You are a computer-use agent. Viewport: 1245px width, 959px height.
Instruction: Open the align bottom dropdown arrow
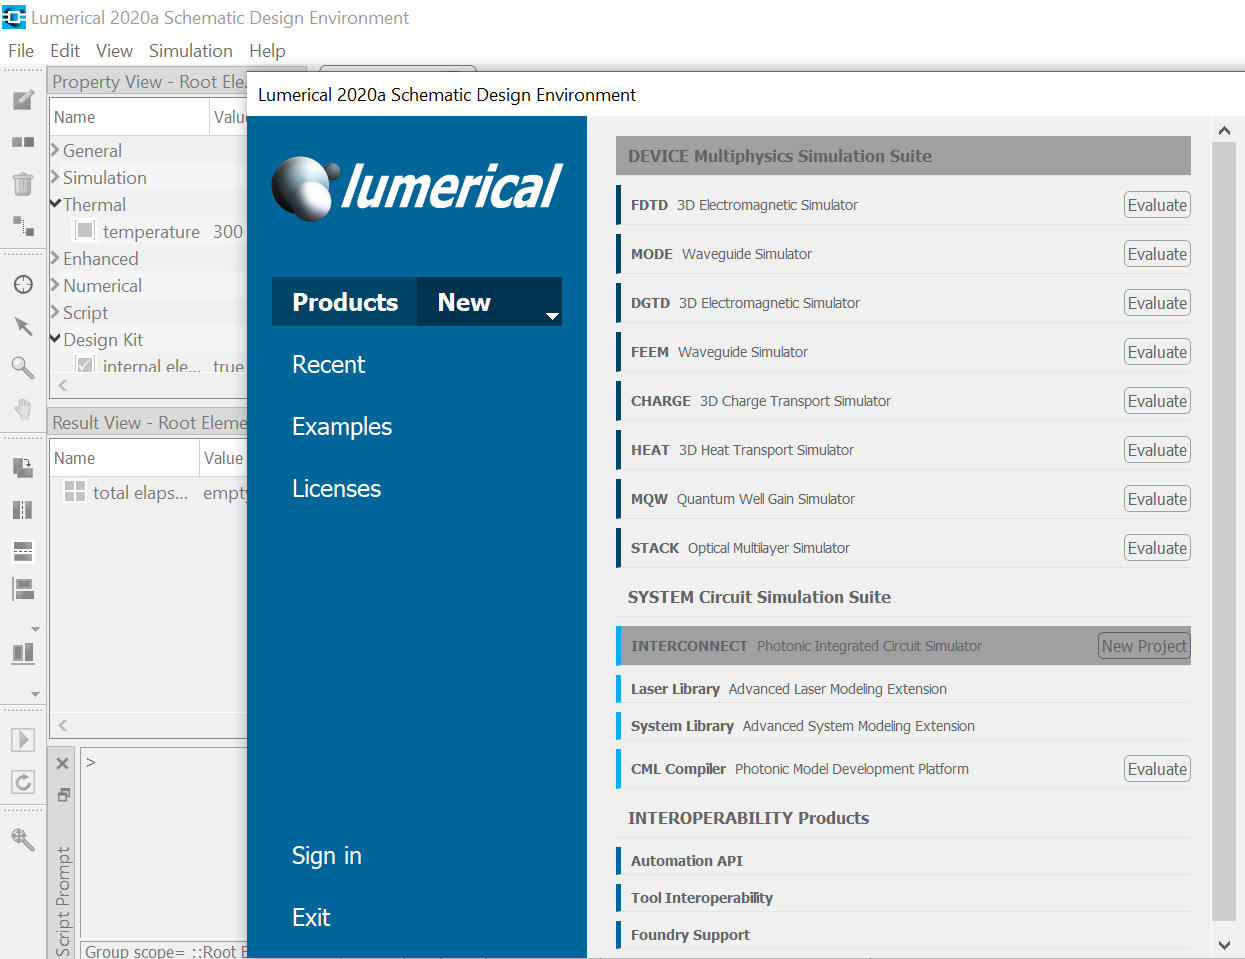pyautogui.click(x=35, y=693)
